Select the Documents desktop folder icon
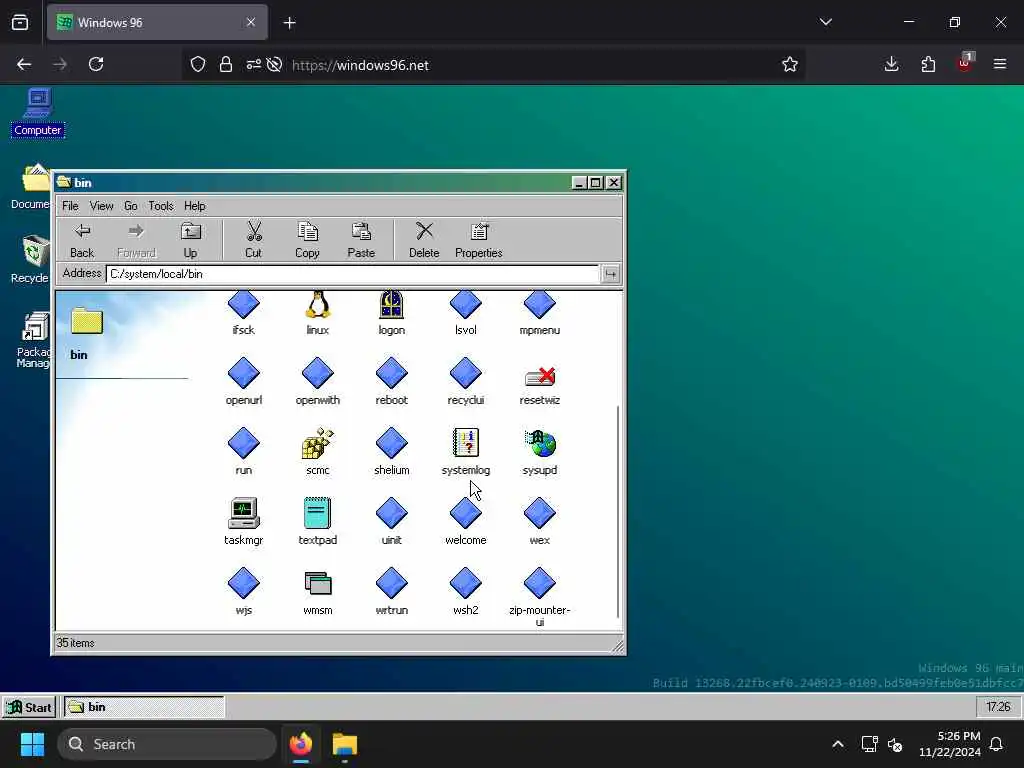 pyautogui.click(x=31, y=187)
